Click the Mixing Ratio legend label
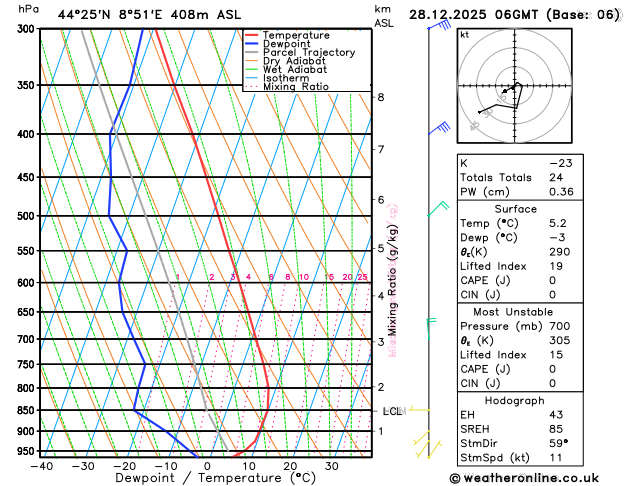Viewport: 629px width, 486px height. pyautogui.click(x=296, y=87)
